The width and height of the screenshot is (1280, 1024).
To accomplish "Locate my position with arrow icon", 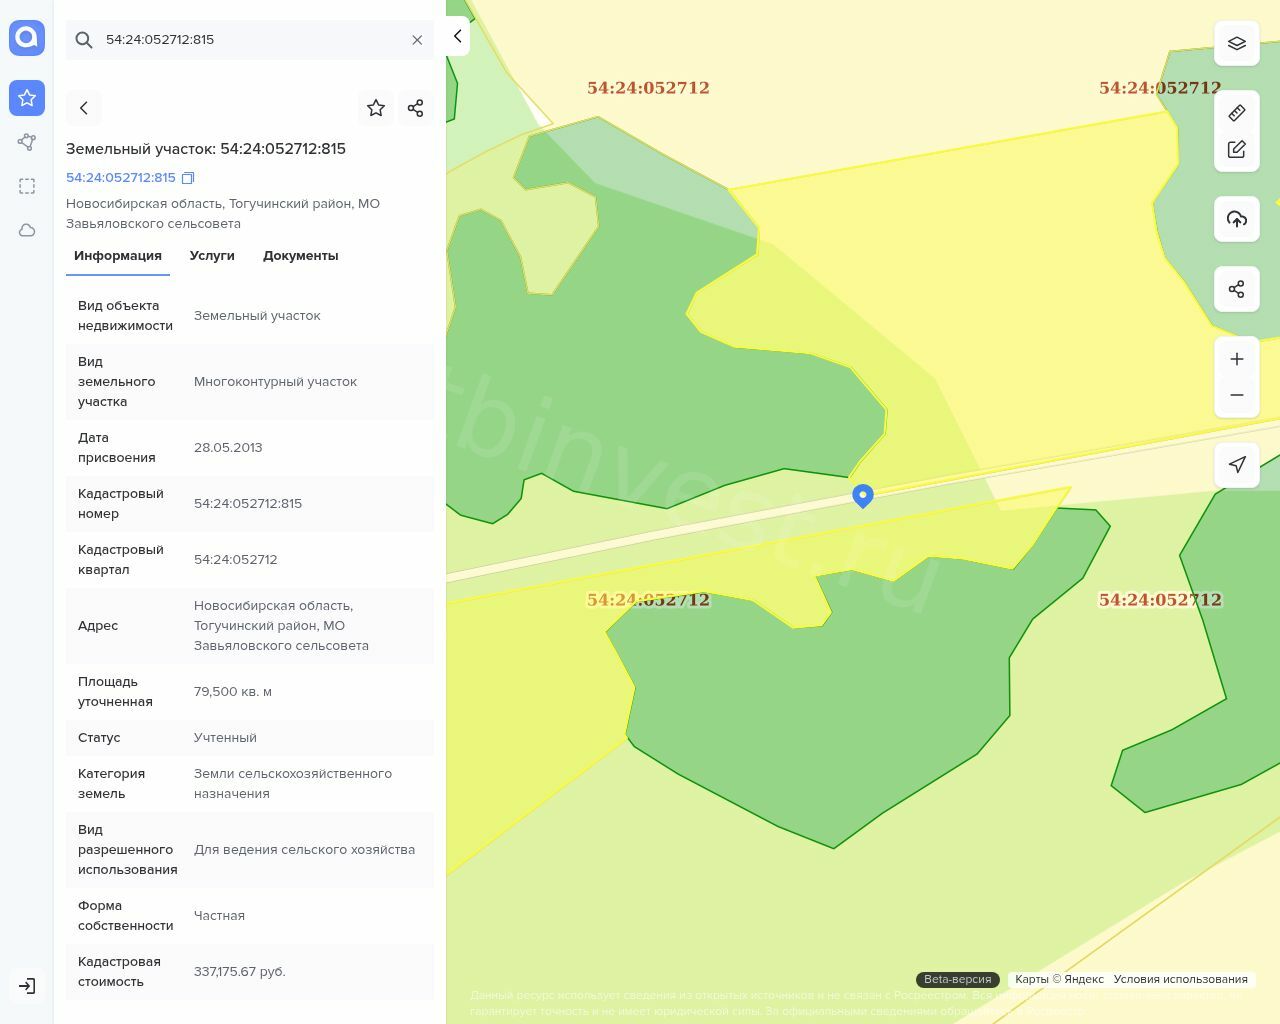I will click(x=1237, y=465).
